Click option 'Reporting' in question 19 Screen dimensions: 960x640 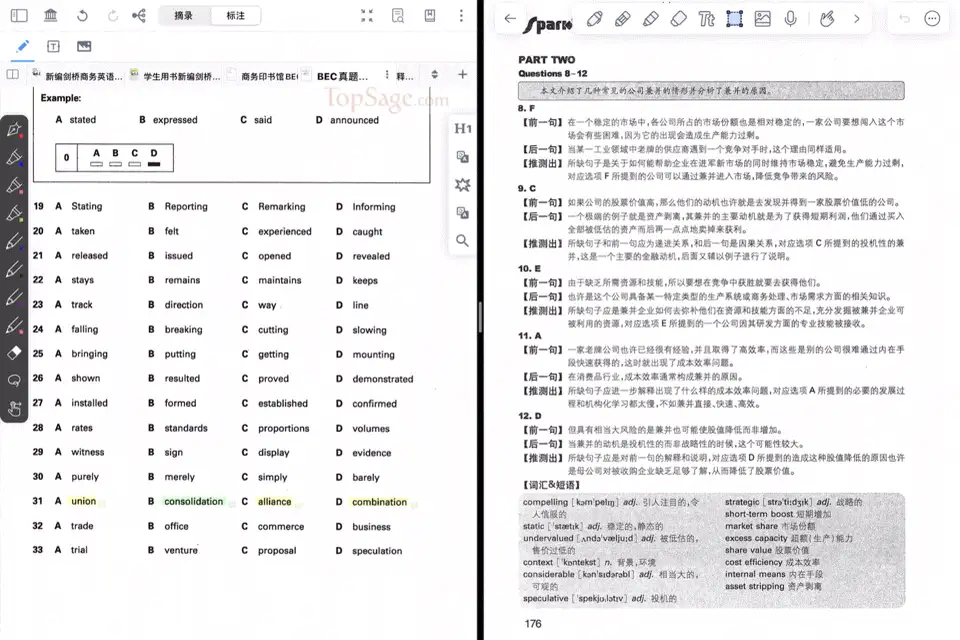186,206
